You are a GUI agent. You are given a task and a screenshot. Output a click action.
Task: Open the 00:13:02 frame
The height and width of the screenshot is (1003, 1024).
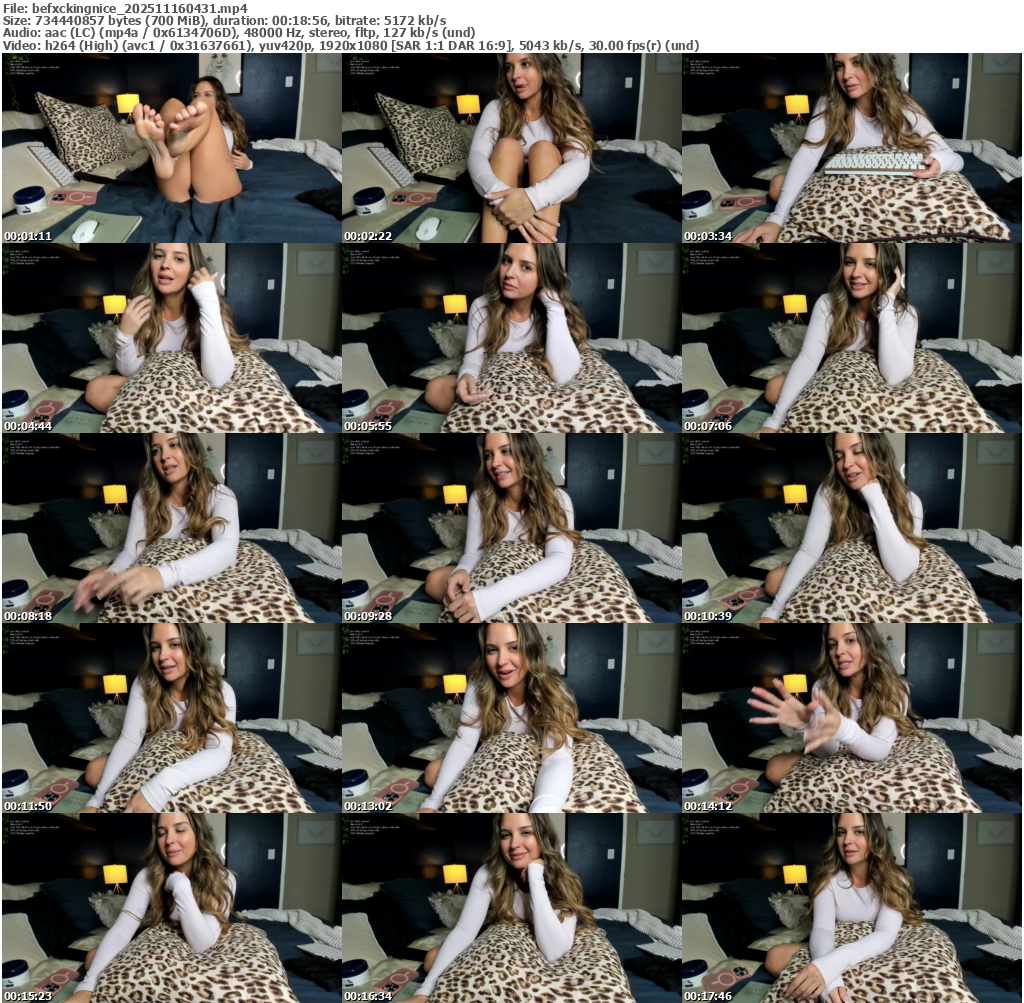(511, 718)
